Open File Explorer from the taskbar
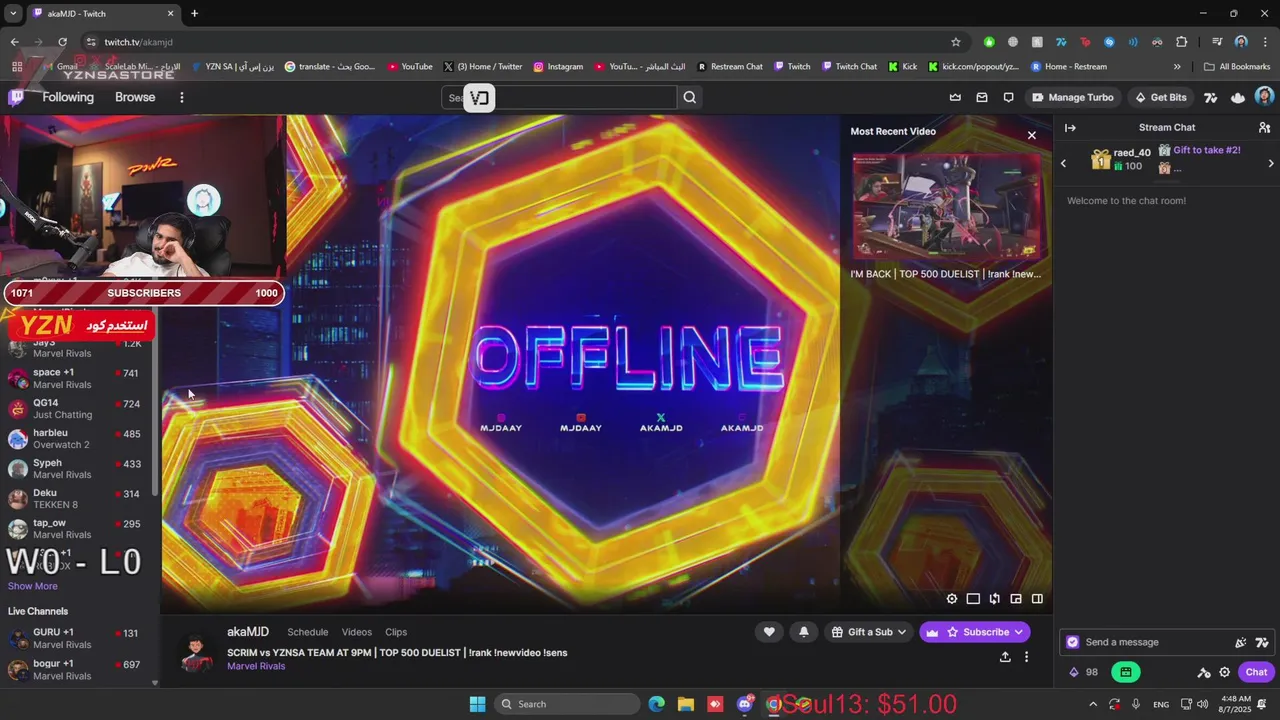 point(686,704)
